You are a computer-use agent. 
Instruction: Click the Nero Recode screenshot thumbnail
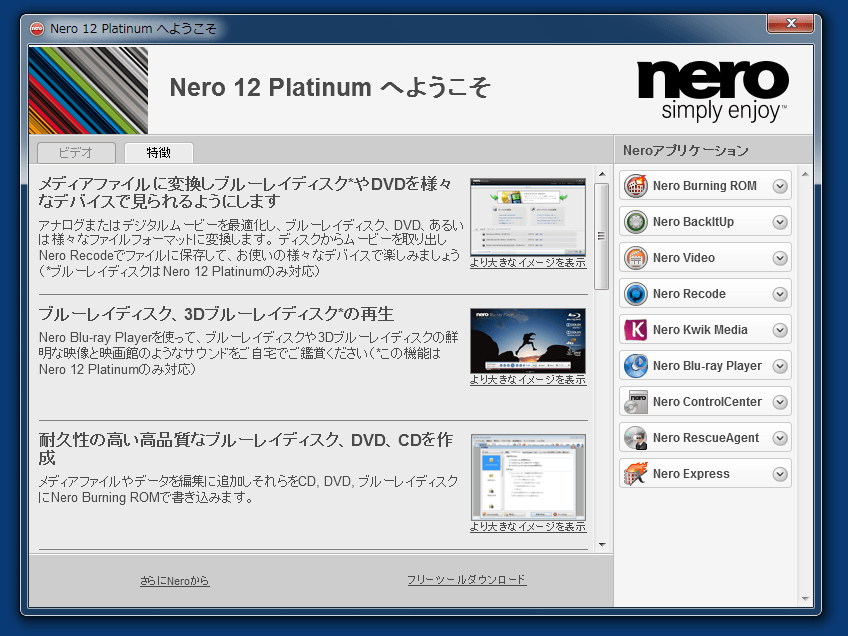pyautogui.click(x=528, y=217)
